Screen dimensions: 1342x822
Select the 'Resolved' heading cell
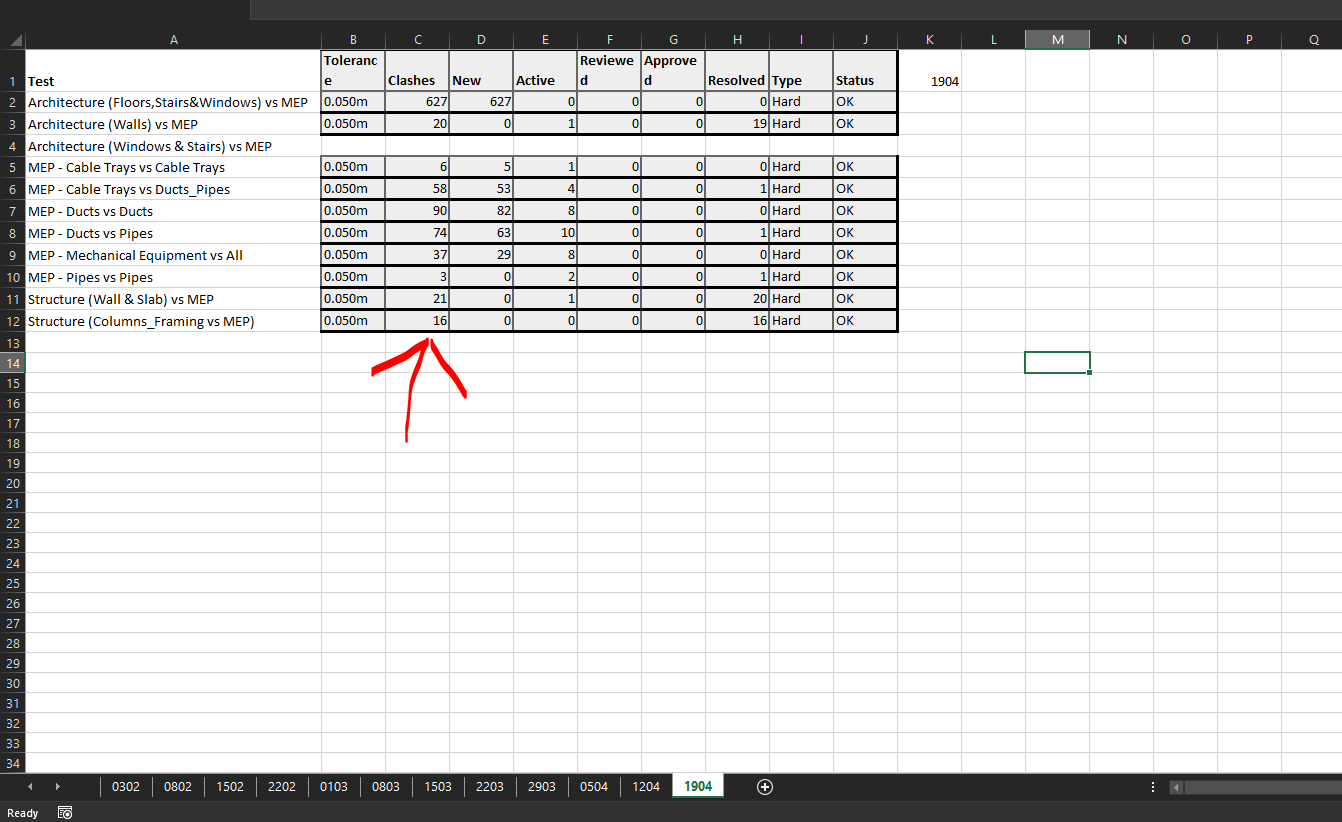[x=738, y=71]
